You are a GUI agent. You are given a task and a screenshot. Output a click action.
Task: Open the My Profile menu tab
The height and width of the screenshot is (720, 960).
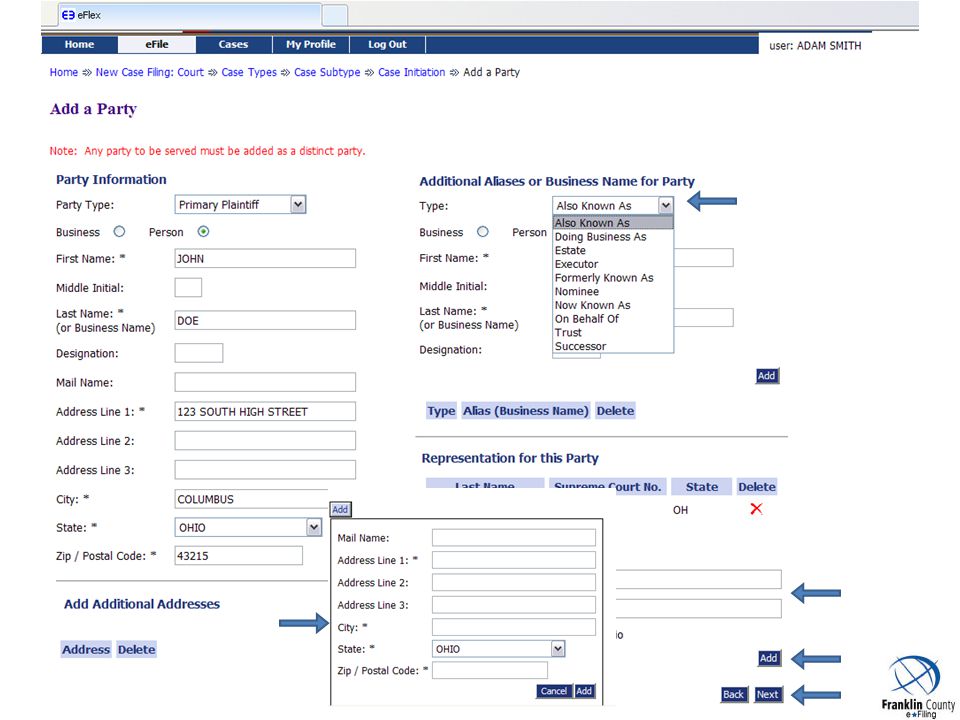pos(310,44)
